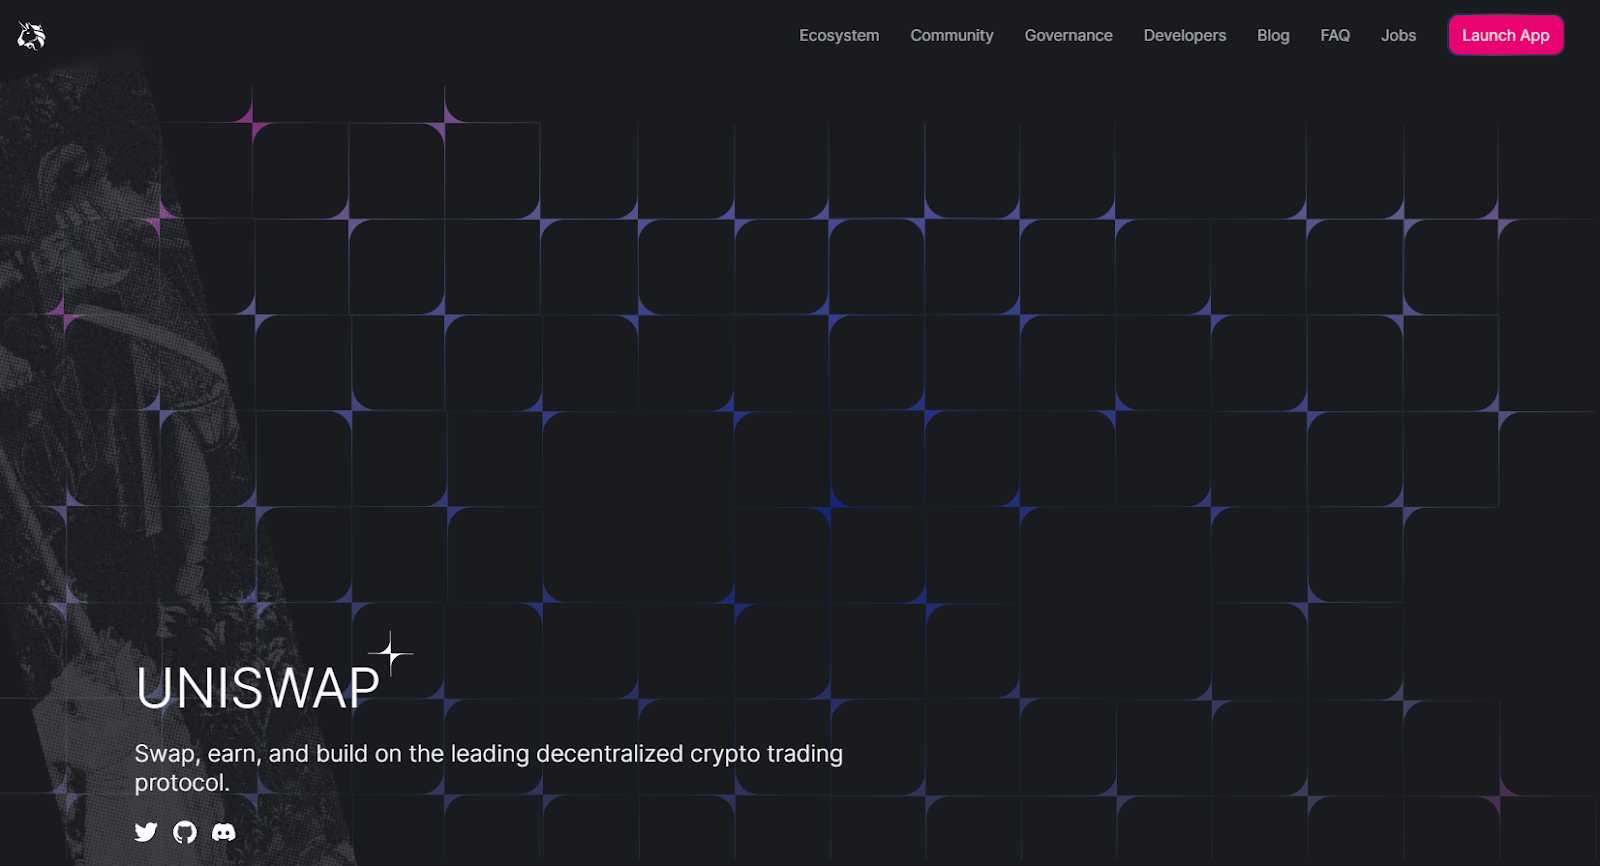Click the 'Swap, earn, and build' tagline
Viewport: 1600px width, 866px height.
[x=489, y=768]
